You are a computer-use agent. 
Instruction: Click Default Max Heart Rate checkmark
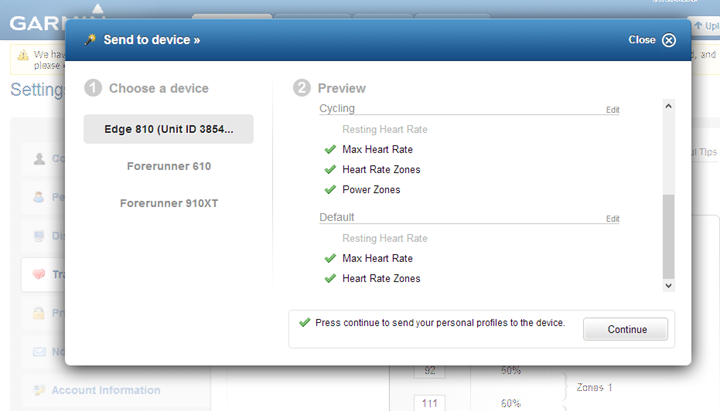pyautogui.click(x=330, y=258)
